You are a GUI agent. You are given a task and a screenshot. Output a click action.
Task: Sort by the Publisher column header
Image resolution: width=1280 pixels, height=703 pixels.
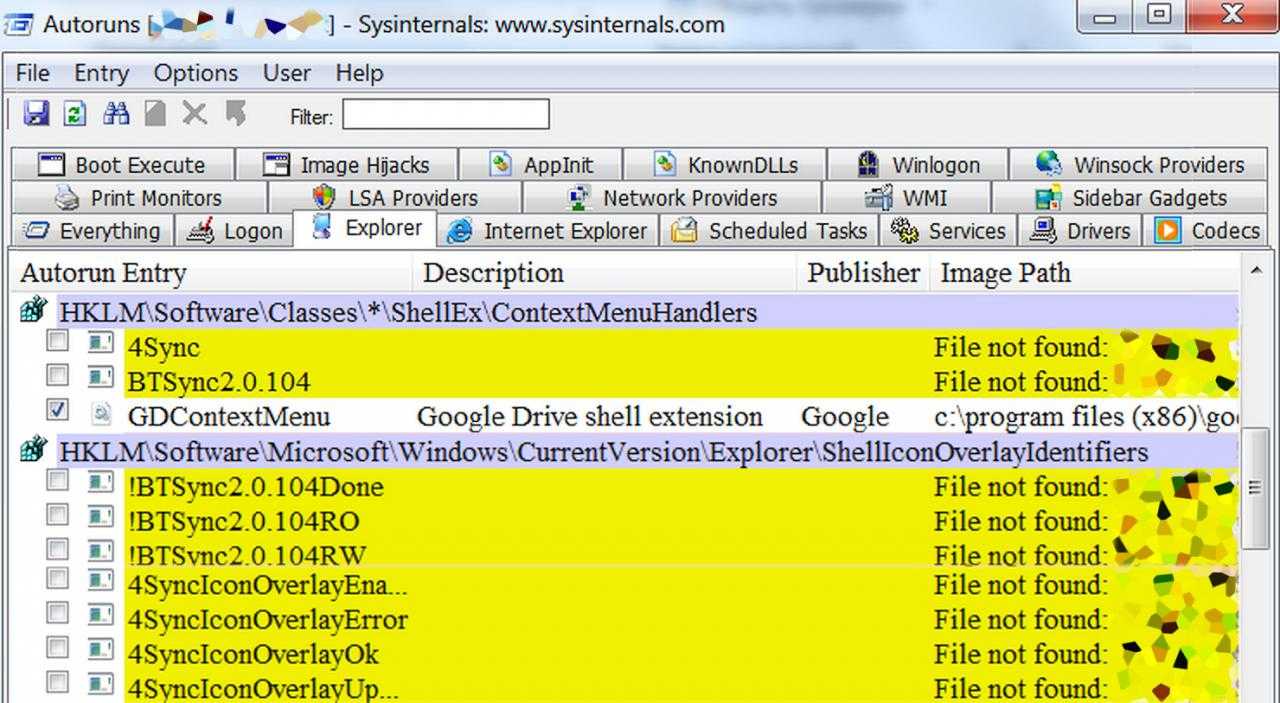[863, 273]
